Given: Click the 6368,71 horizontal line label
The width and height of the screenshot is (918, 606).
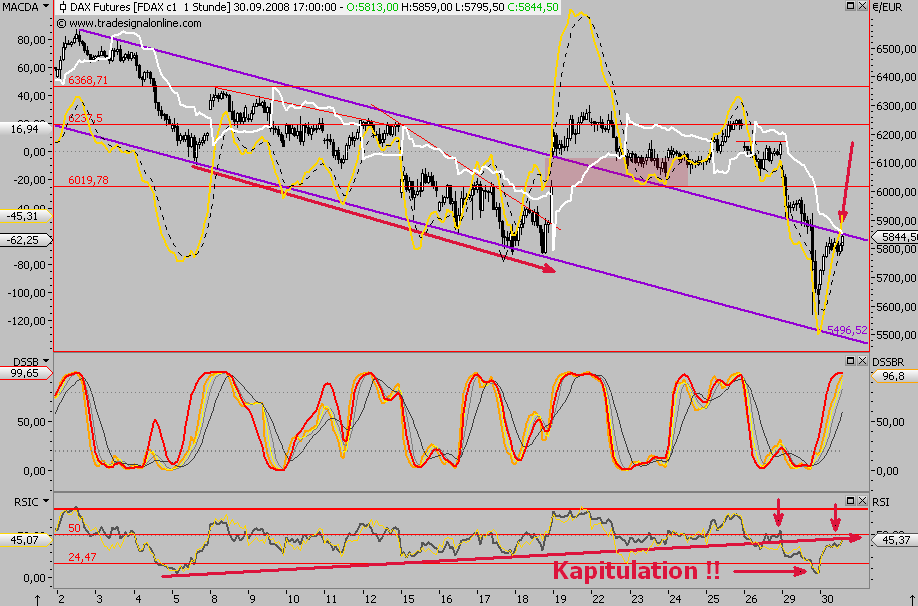Looking at the screenshot, I should point(88,80).
